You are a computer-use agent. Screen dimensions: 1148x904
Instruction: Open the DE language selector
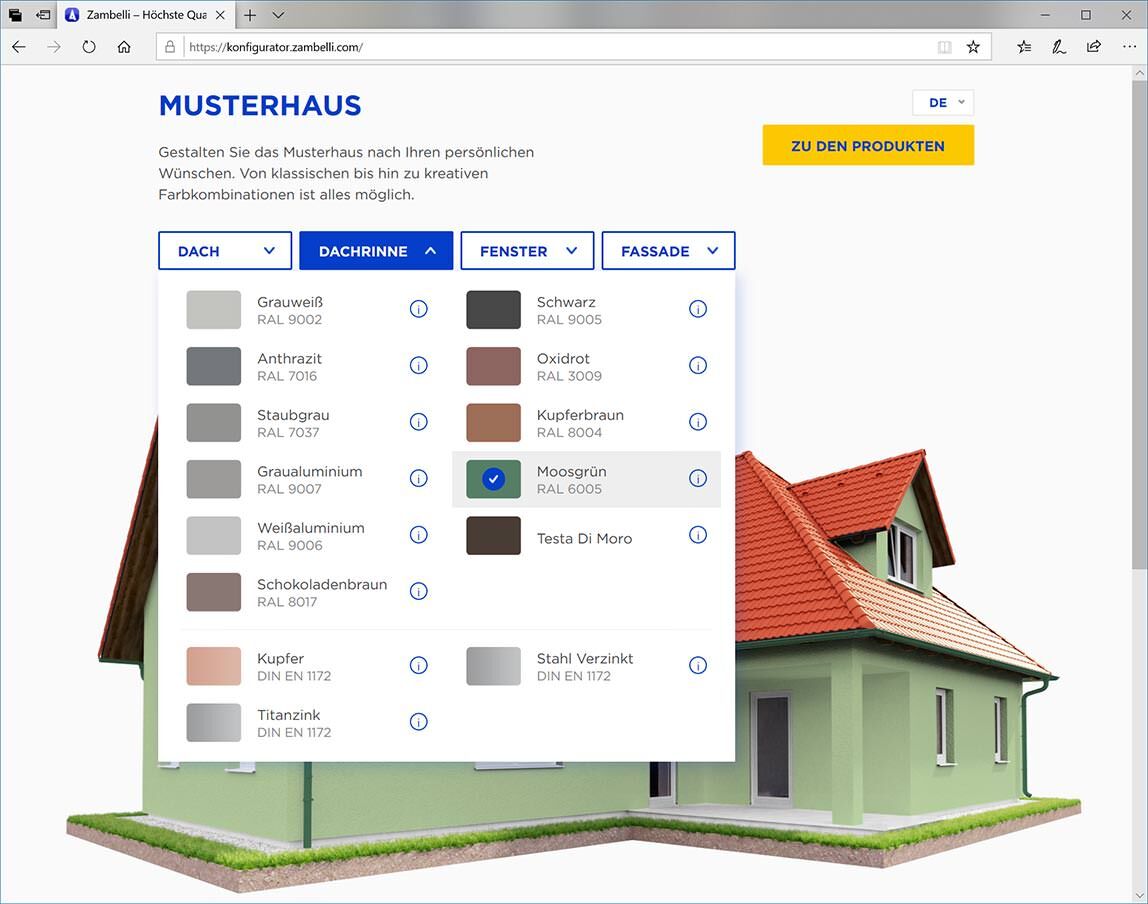coord(943,102)
